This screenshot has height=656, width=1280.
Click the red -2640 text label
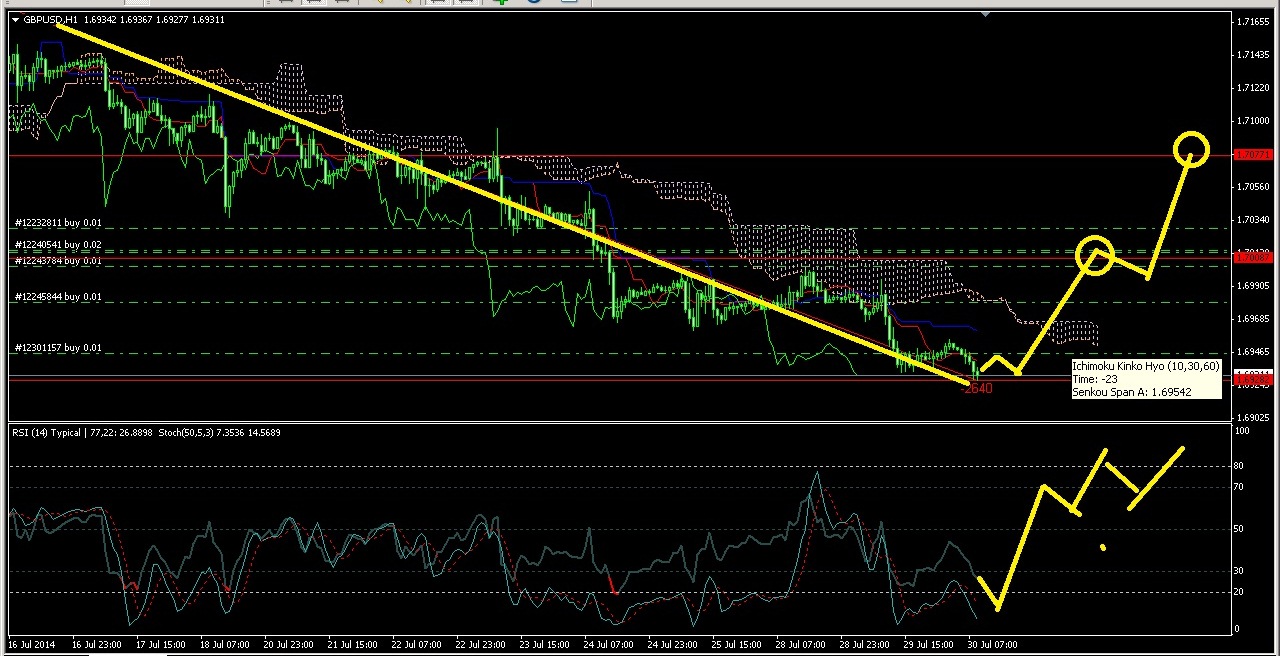pyautogui.click(x=976, y=389)
